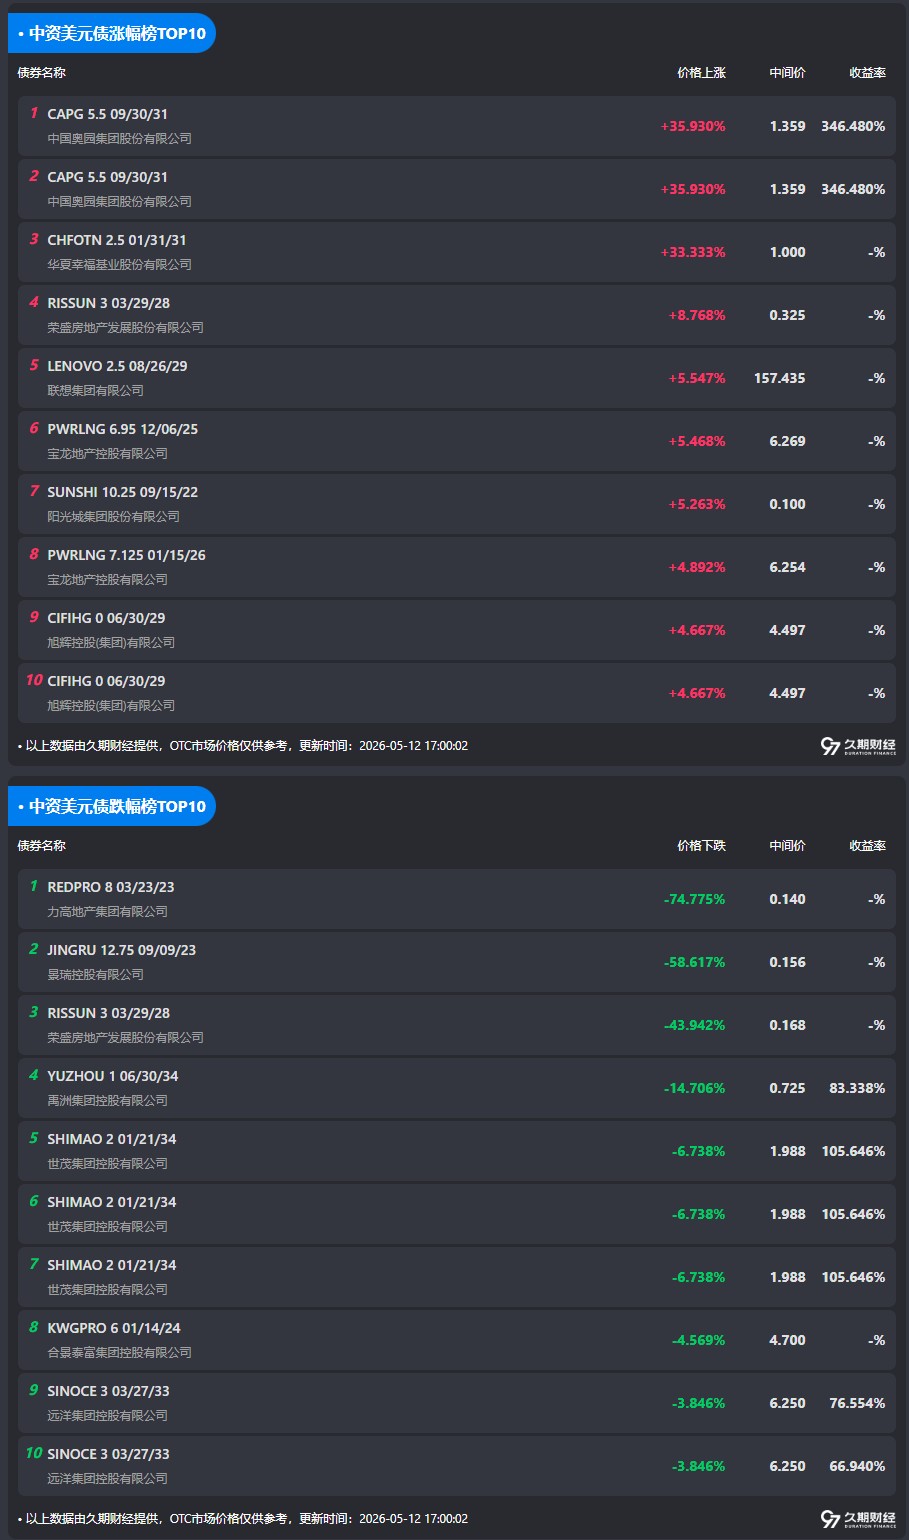Click 收益率 header in the losers table
This screenshot has width=909, height=1540.
tap(867, 846)
